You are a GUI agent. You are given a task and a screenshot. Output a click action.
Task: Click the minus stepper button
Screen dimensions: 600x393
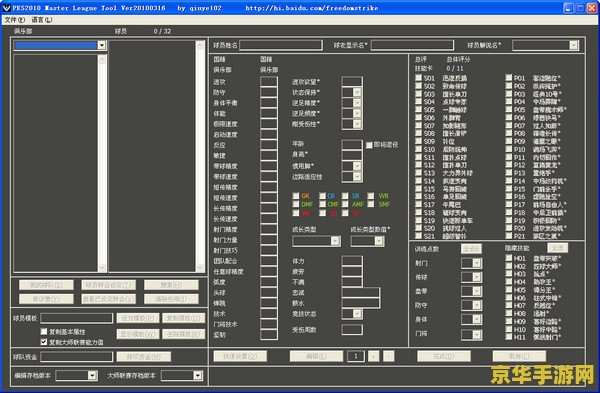[x=388, y=356]
